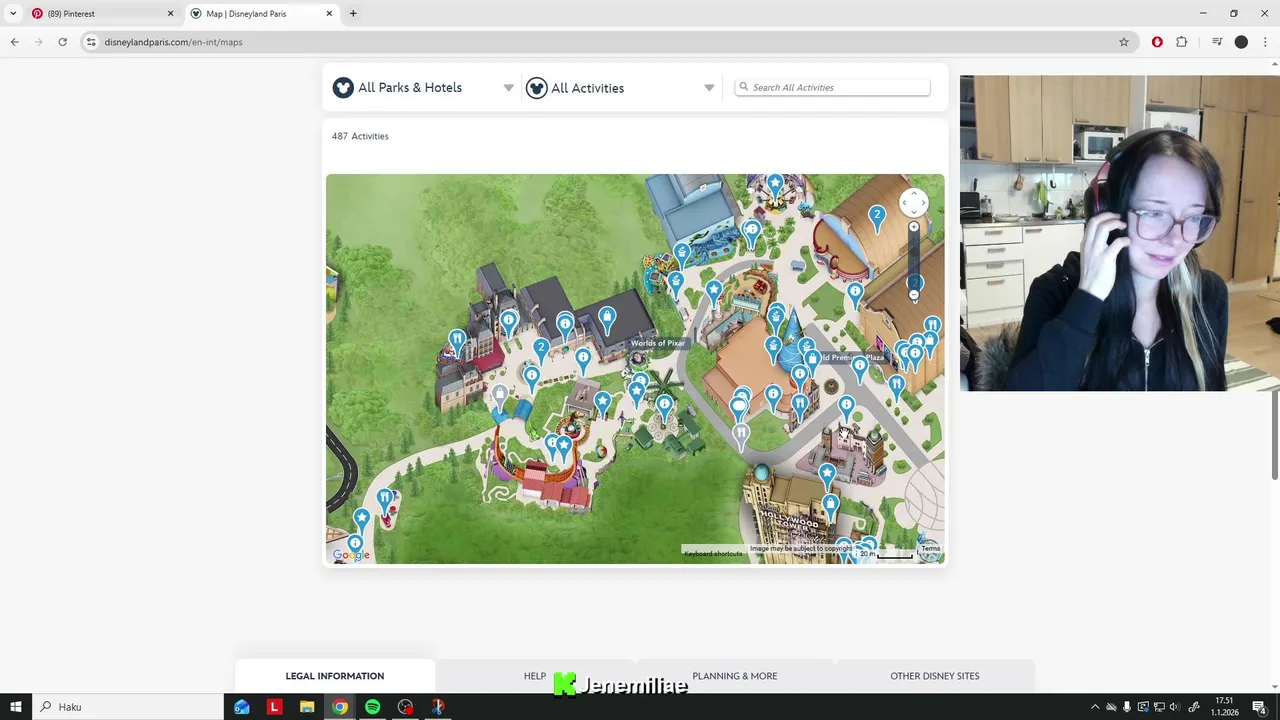
Task: Open a new browser tab
Action: pos(353,14)
